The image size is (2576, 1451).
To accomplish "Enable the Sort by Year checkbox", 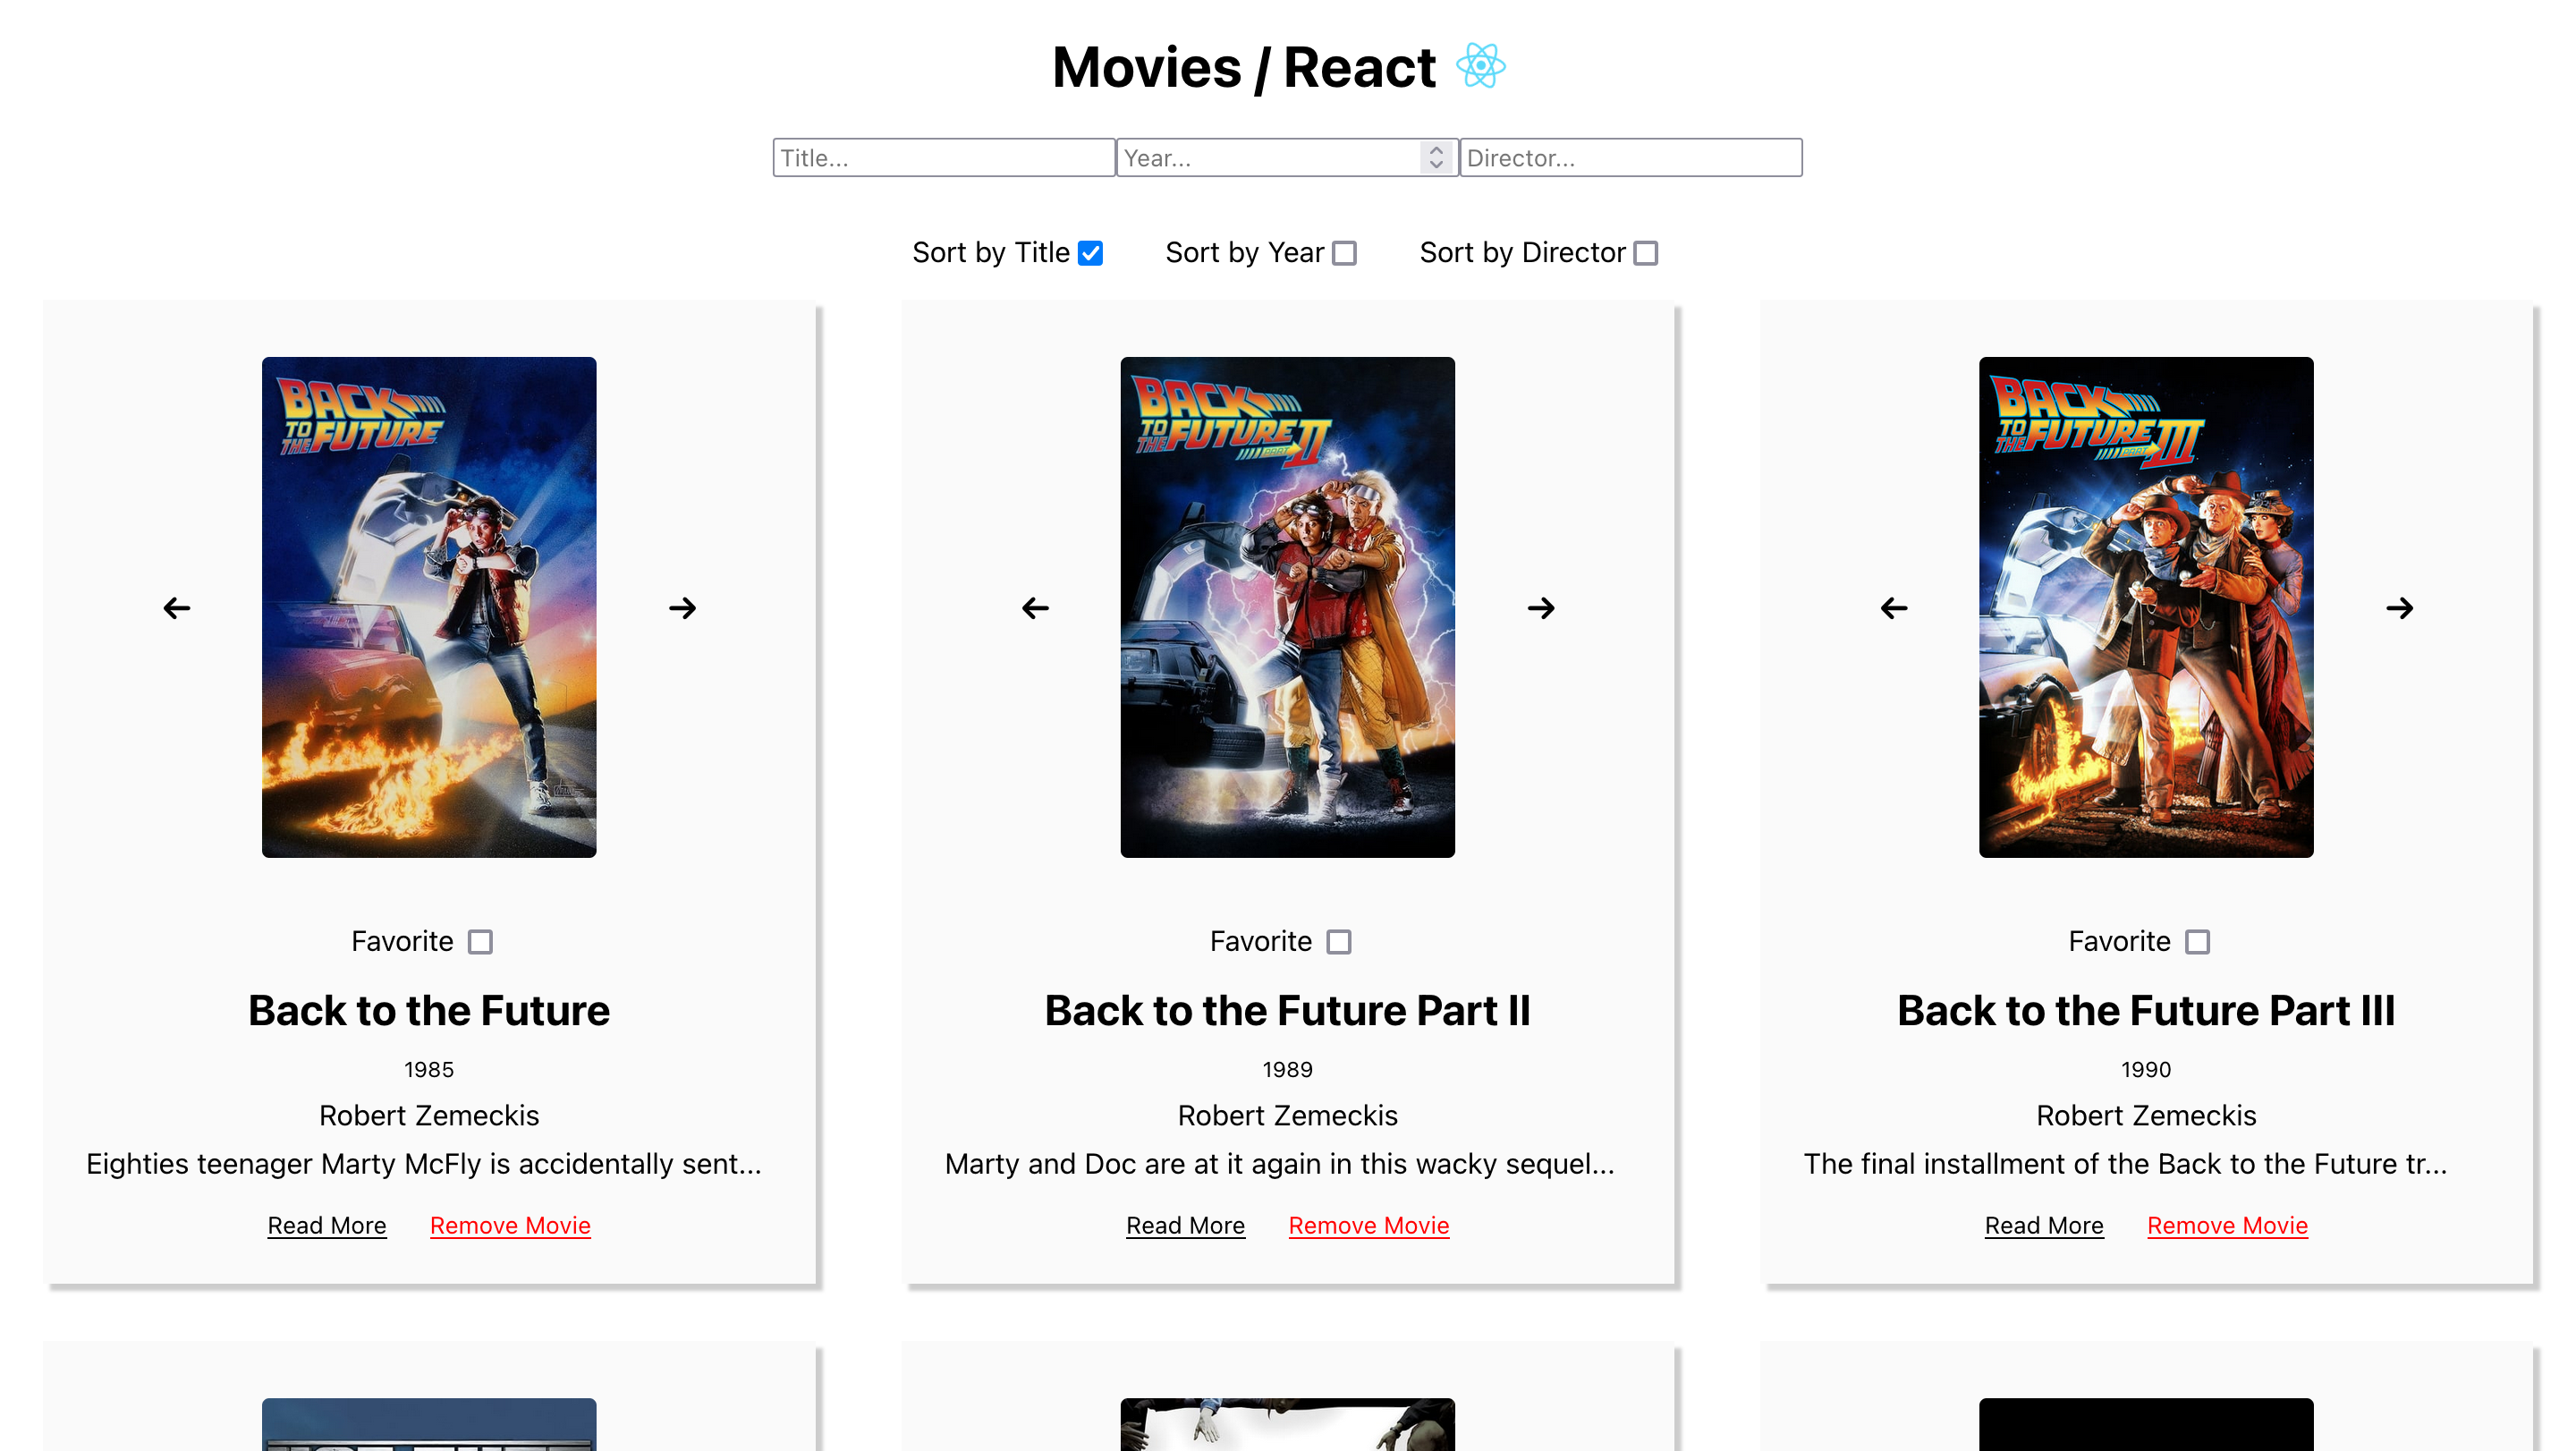I will [x=1345, y=254].
